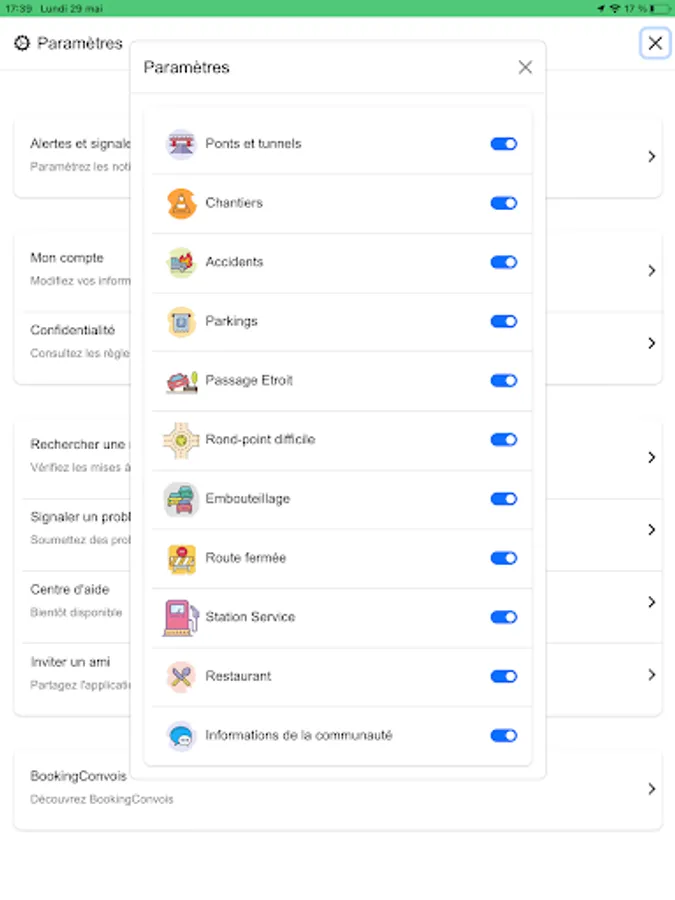Click the Accidents crash icon
The image size is (675, 900).
click(181, 262)
